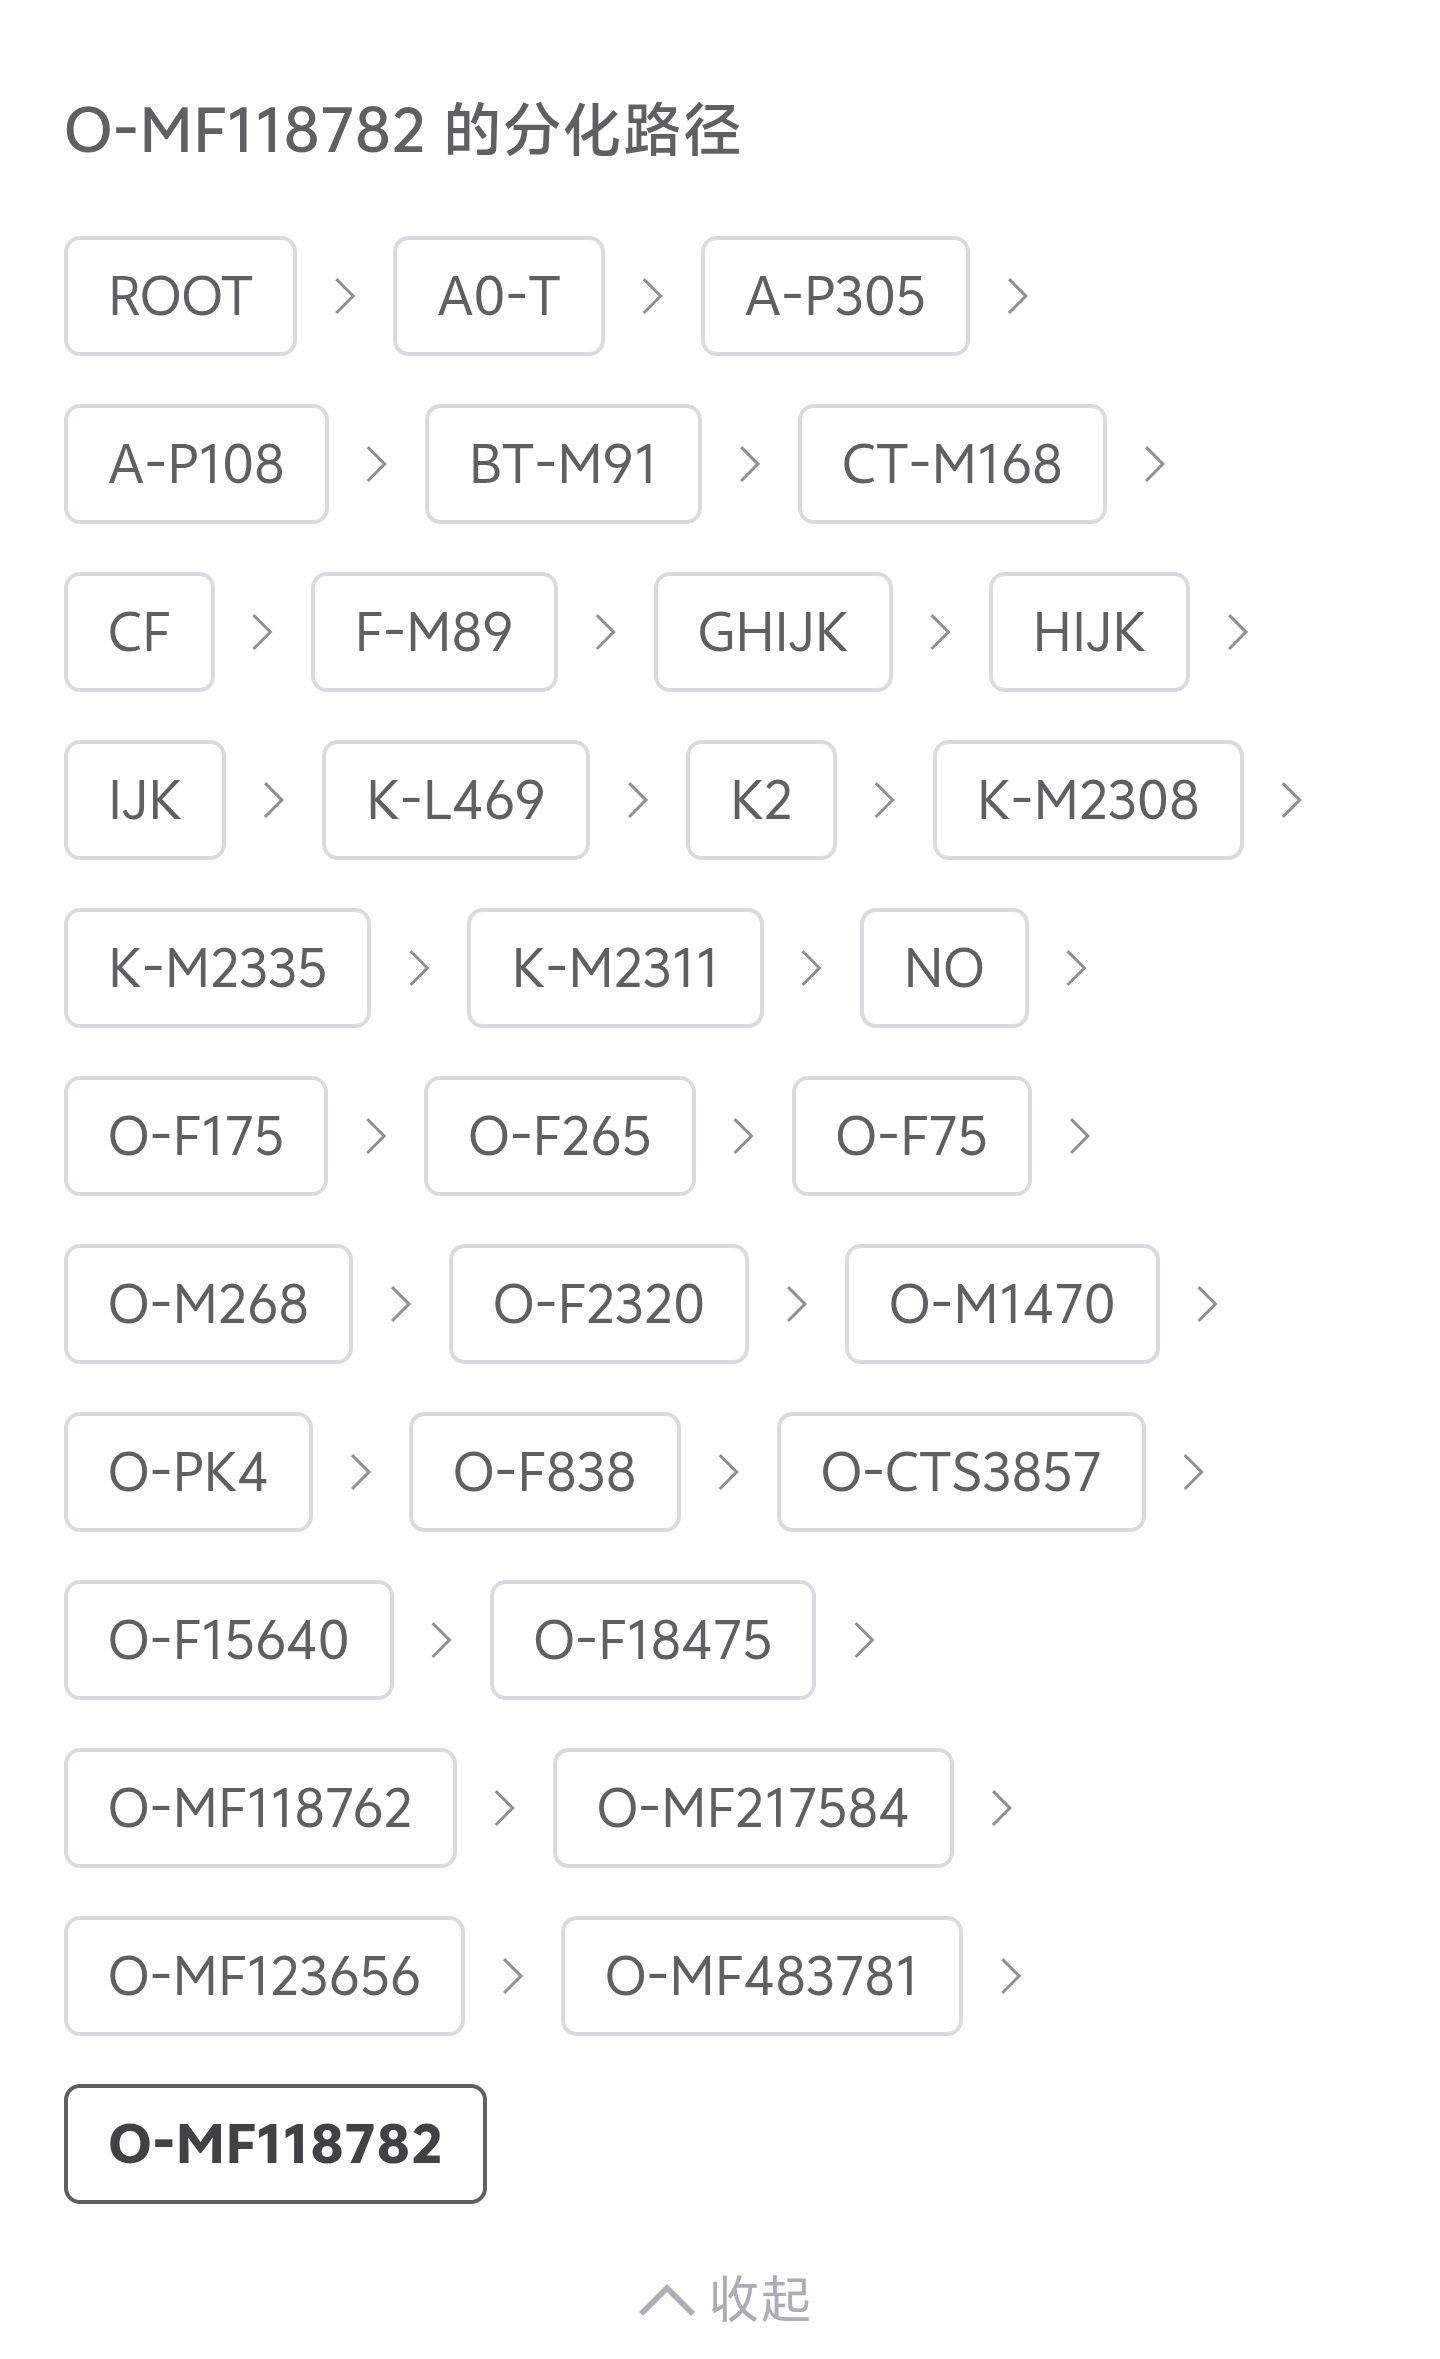Open the K-L469 node

pos(455,800)
